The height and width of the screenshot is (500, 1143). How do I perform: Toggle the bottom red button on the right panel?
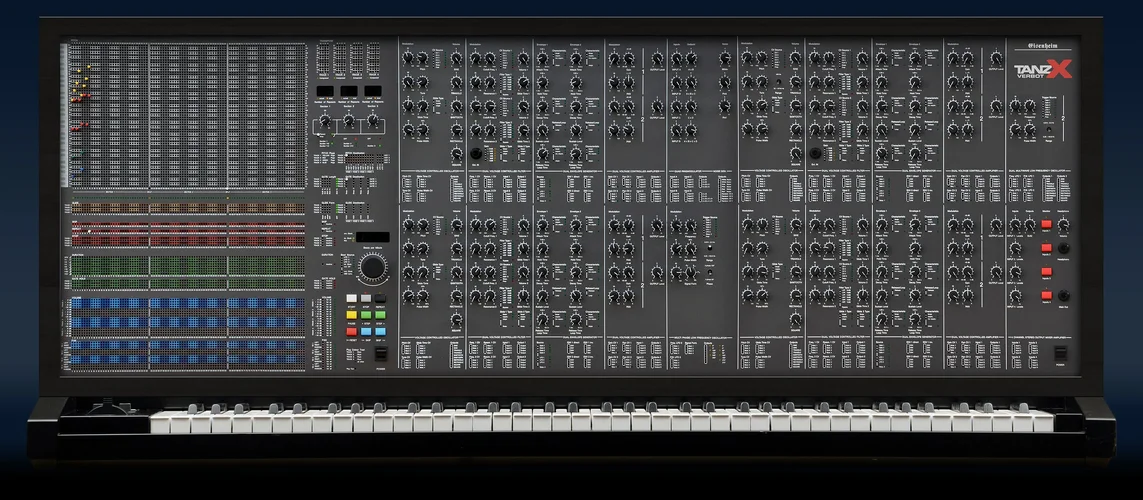pyautogui.click(x=1046, y=295)
